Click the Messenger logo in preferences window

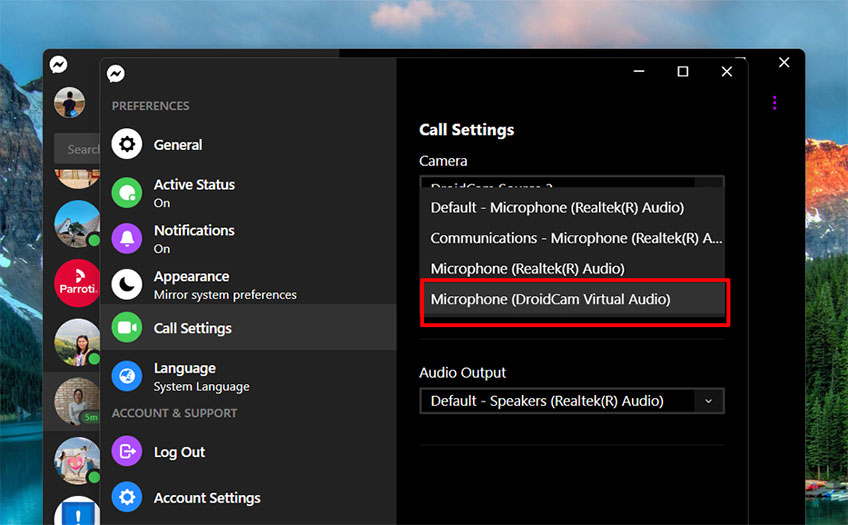coord(116,74)
